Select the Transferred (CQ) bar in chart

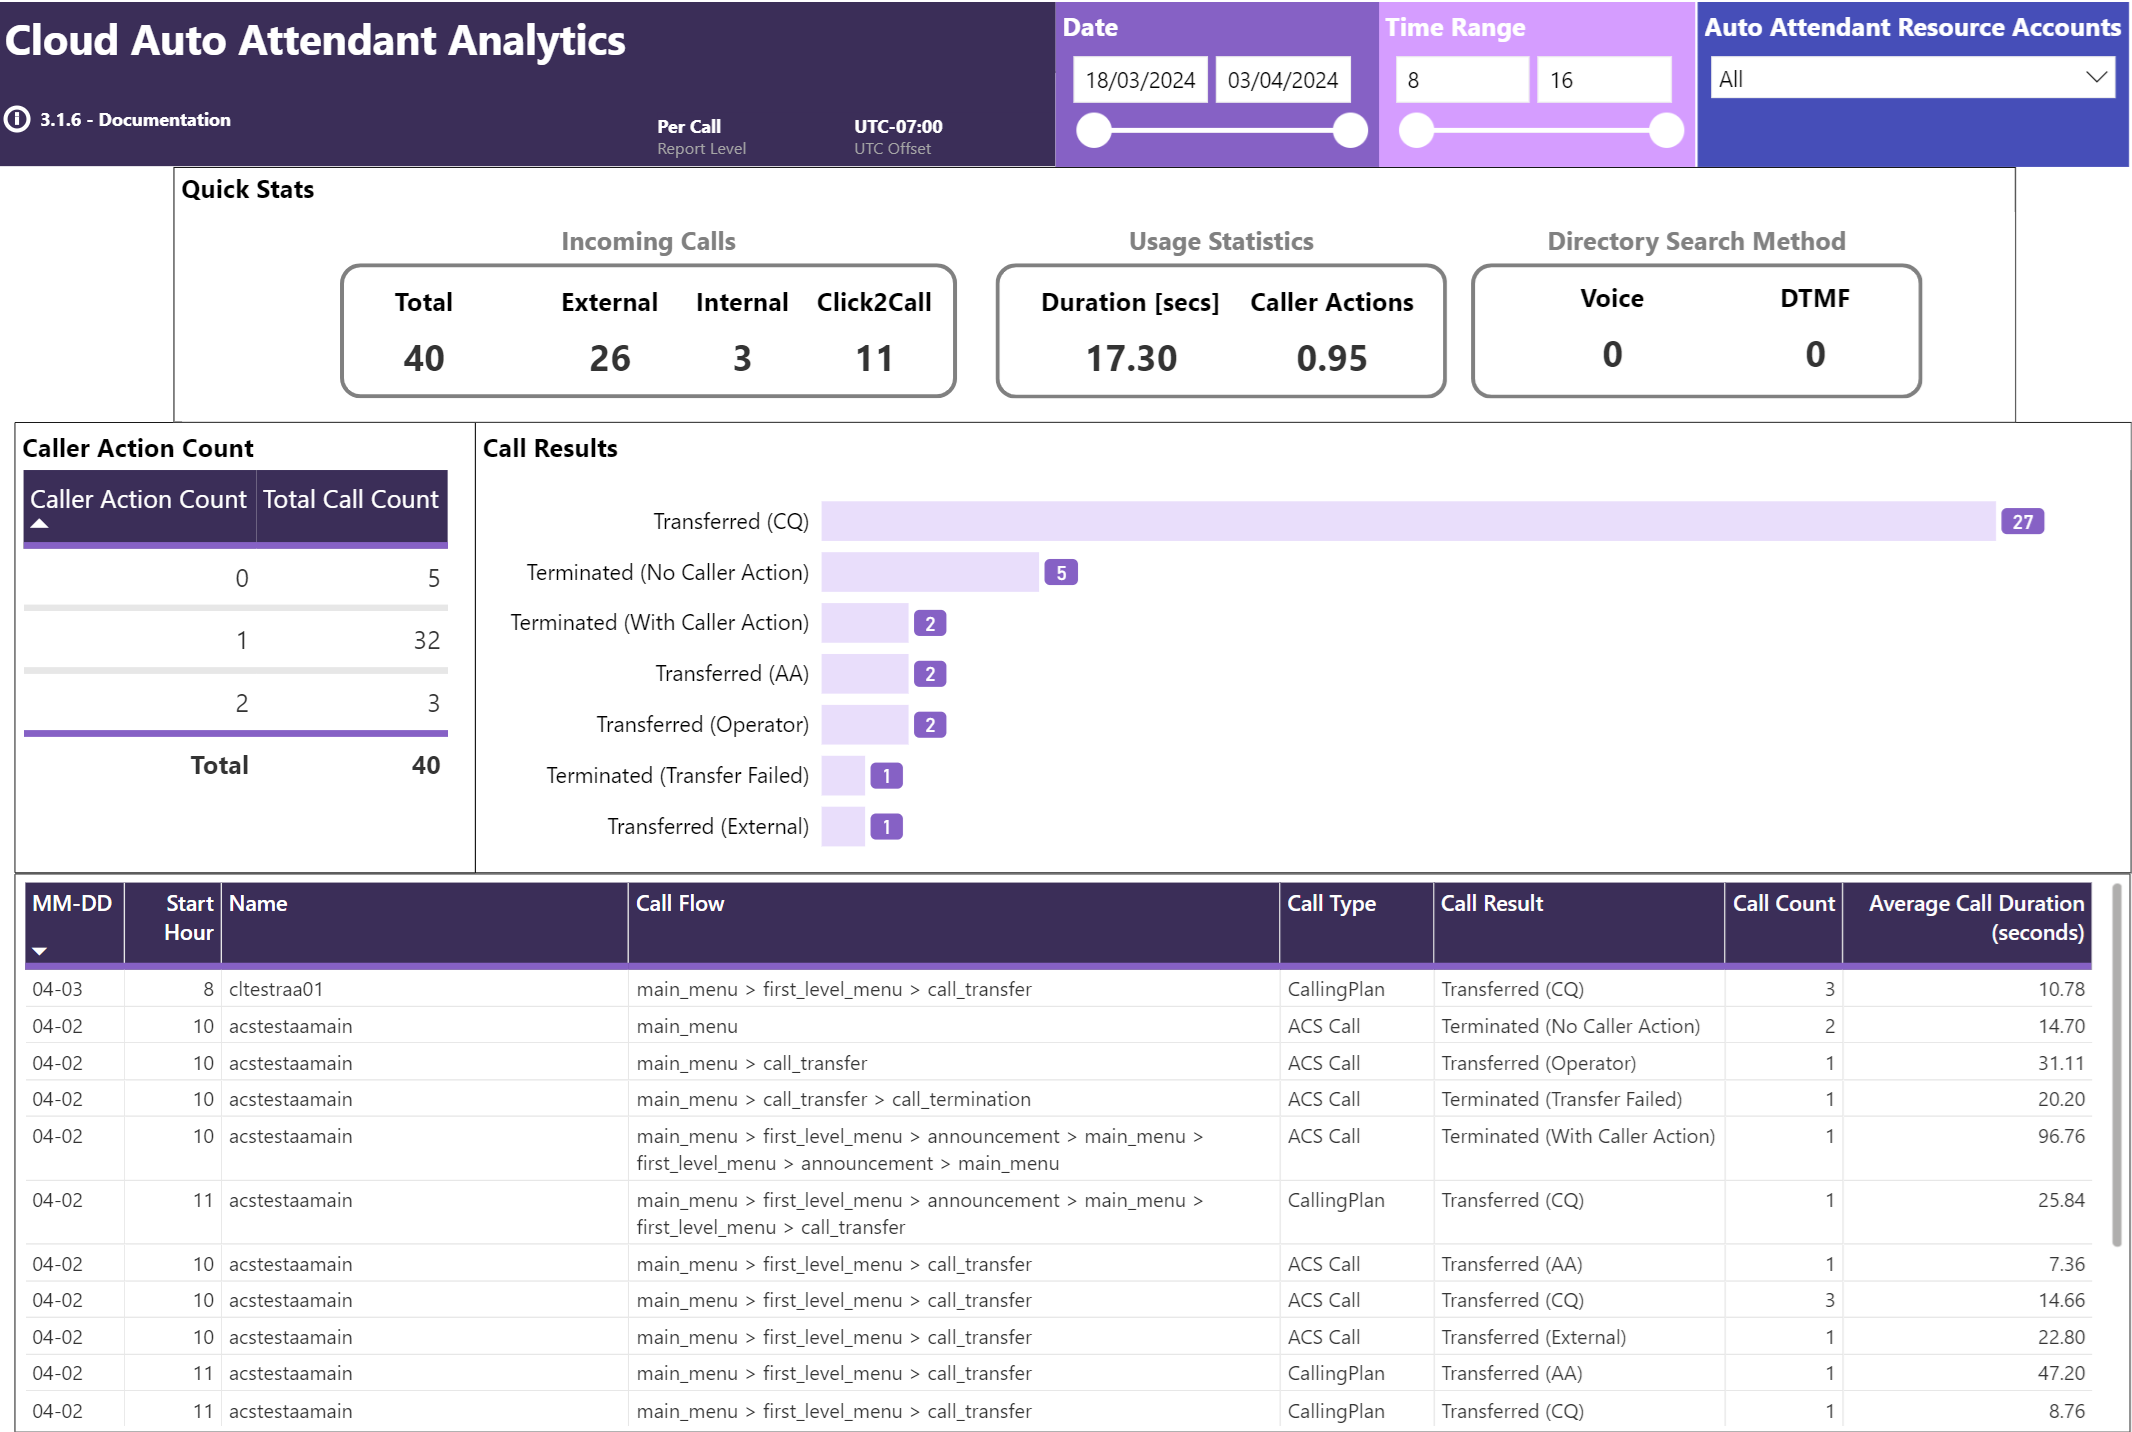click(1407, 522)
